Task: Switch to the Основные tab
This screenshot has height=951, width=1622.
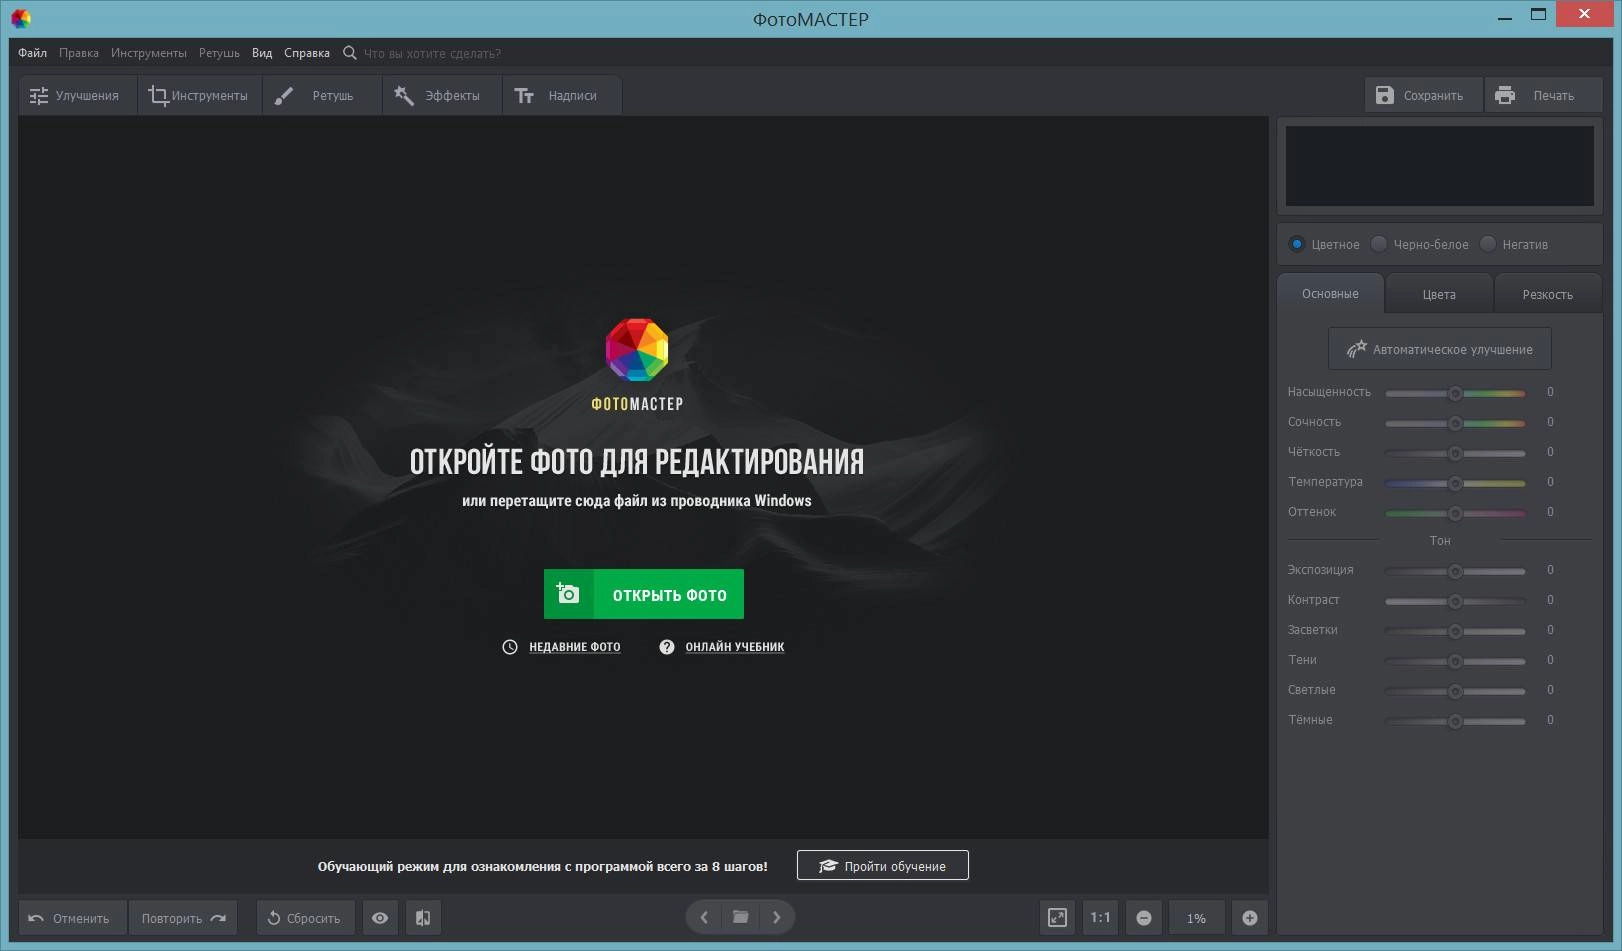Action: [1330, 294]
